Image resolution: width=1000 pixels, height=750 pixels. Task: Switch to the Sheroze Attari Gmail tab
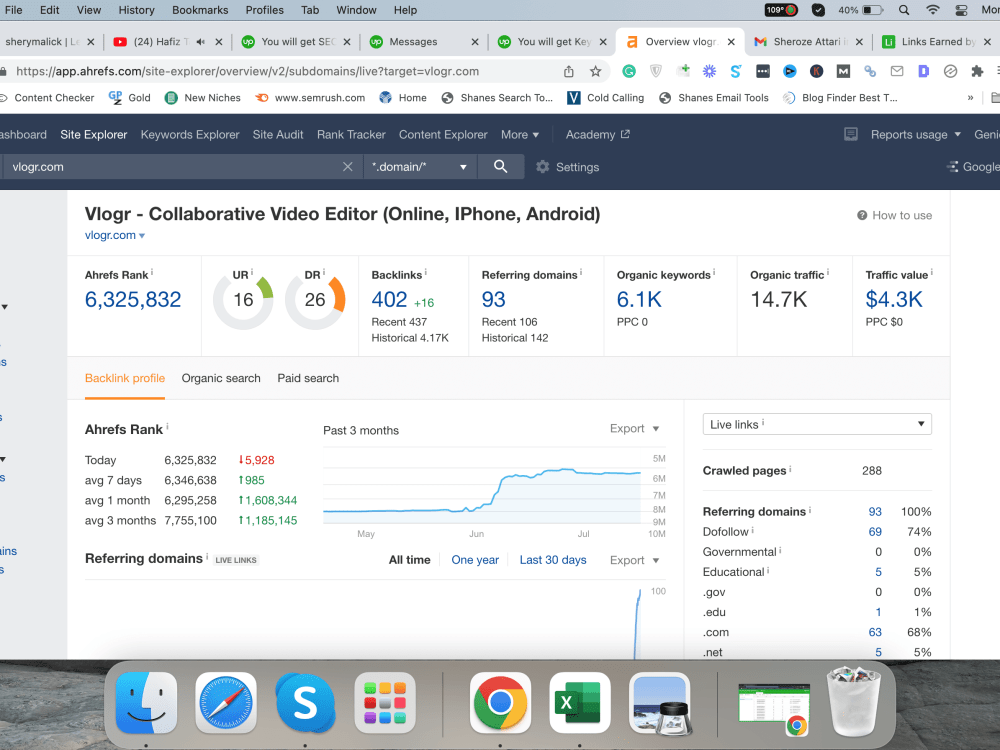809,41
